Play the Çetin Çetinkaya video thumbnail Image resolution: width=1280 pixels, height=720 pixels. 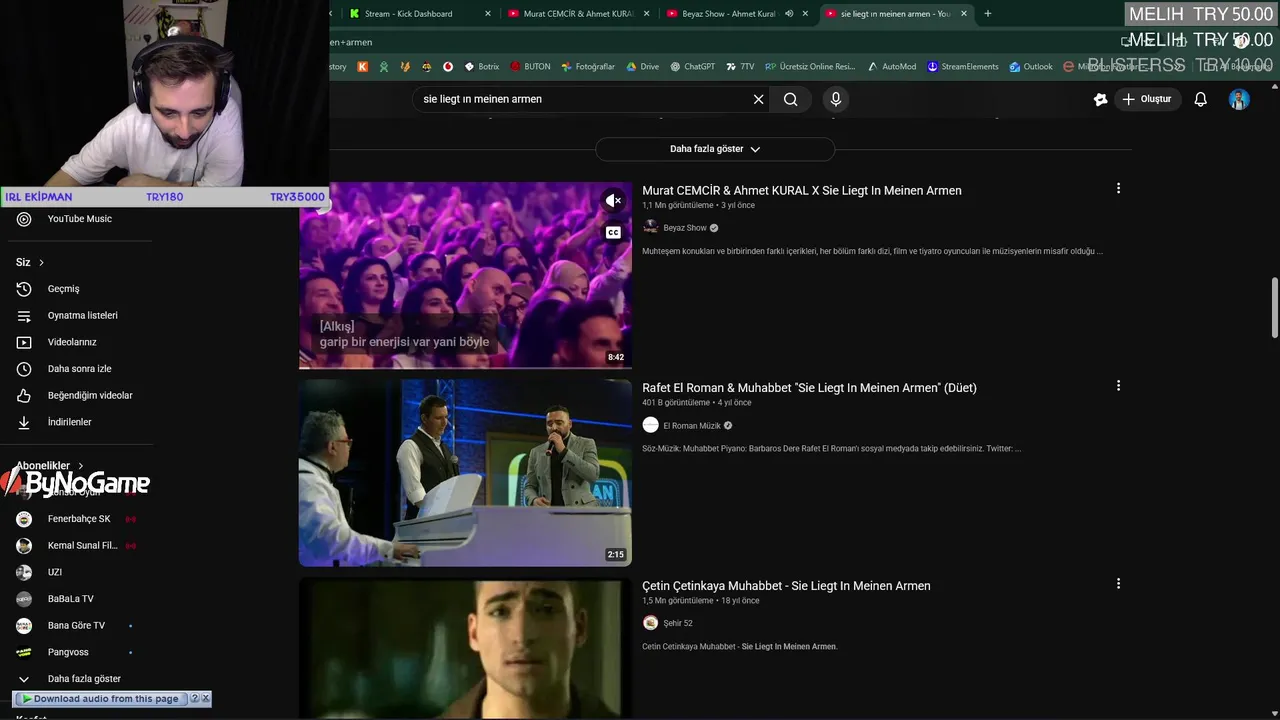click(x=465, y=648)
